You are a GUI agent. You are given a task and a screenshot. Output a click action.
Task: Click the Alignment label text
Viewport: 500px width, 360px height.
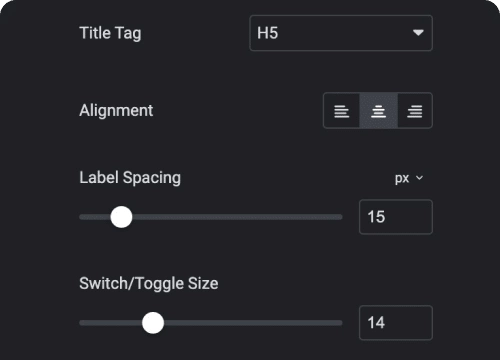[x=116, y=110]
